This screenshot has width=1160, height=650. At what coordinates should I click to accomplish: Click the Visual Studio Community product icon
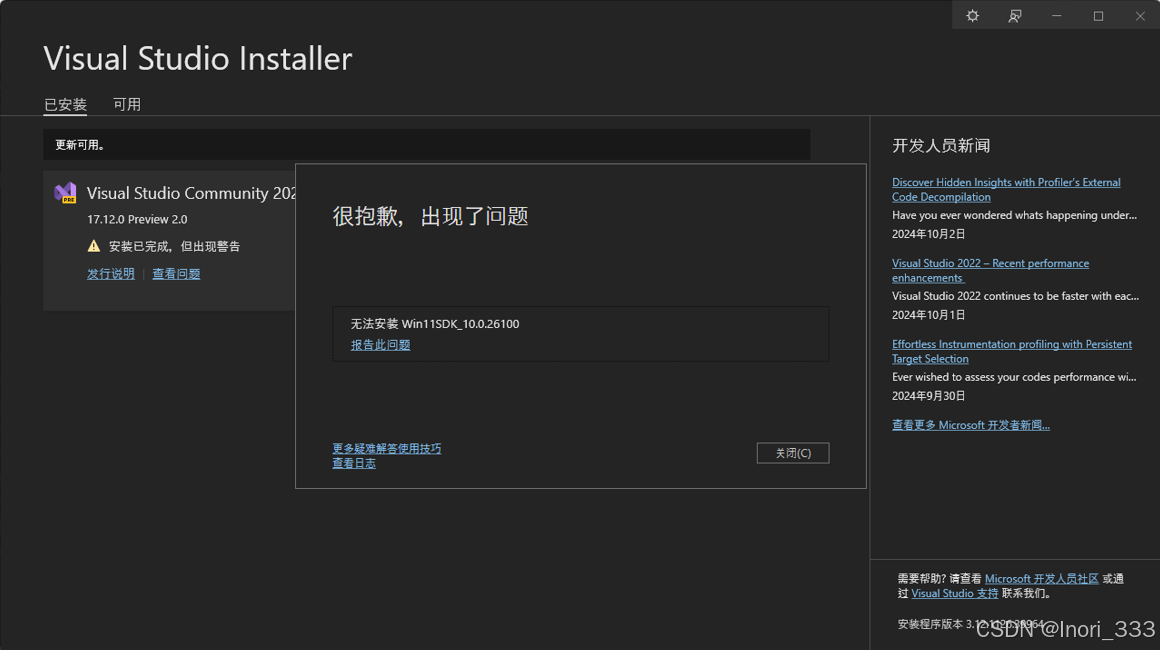65,193
